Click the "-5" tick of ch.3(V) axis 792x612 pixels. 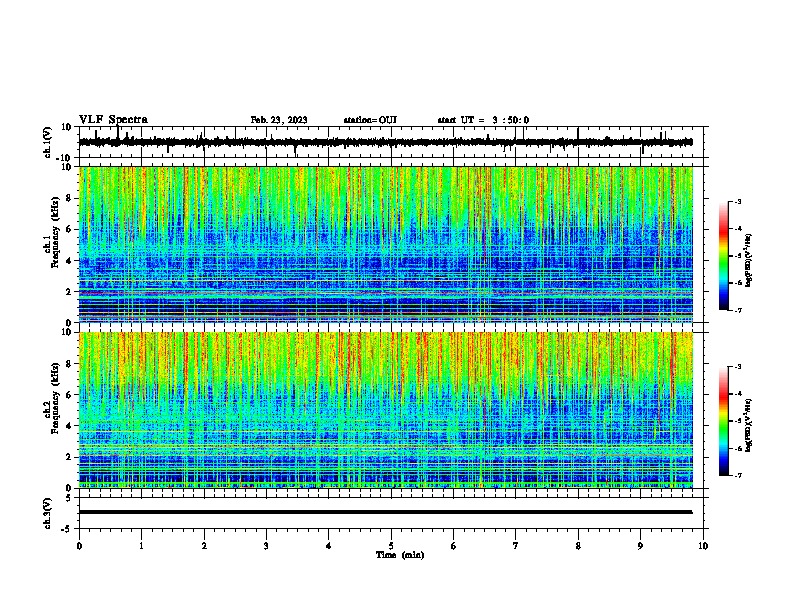68,529
